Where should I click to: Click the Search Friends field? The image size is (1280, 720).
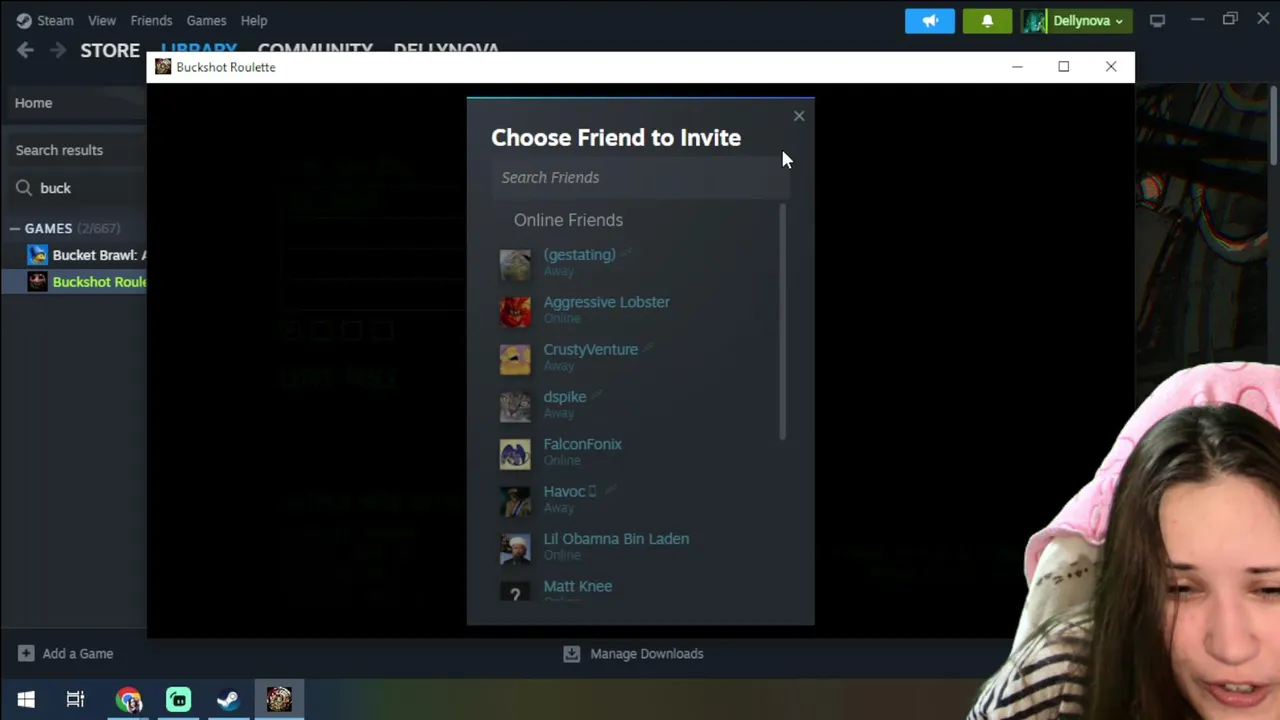pos(638,177)
